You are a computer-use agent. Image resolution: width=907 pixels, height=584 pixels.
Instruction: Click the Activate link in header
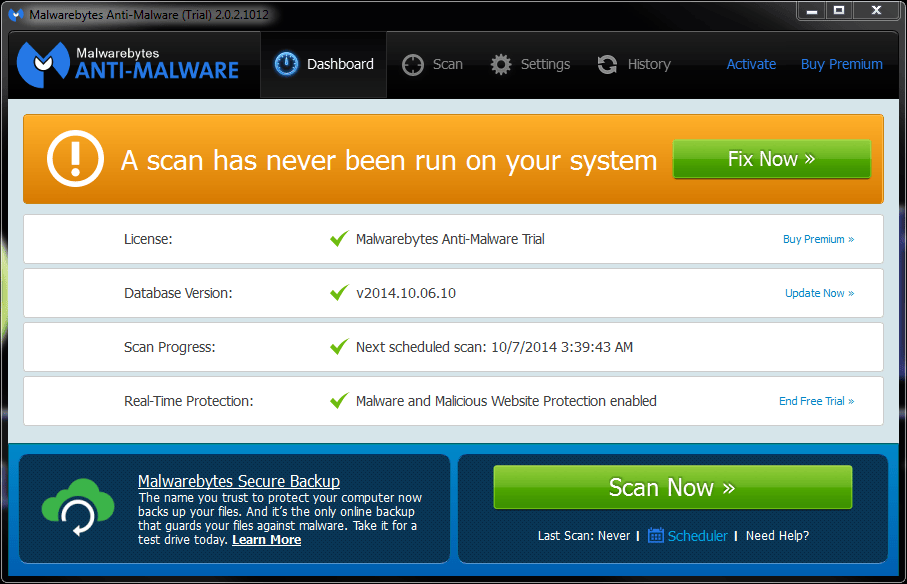tap(751, 64)
